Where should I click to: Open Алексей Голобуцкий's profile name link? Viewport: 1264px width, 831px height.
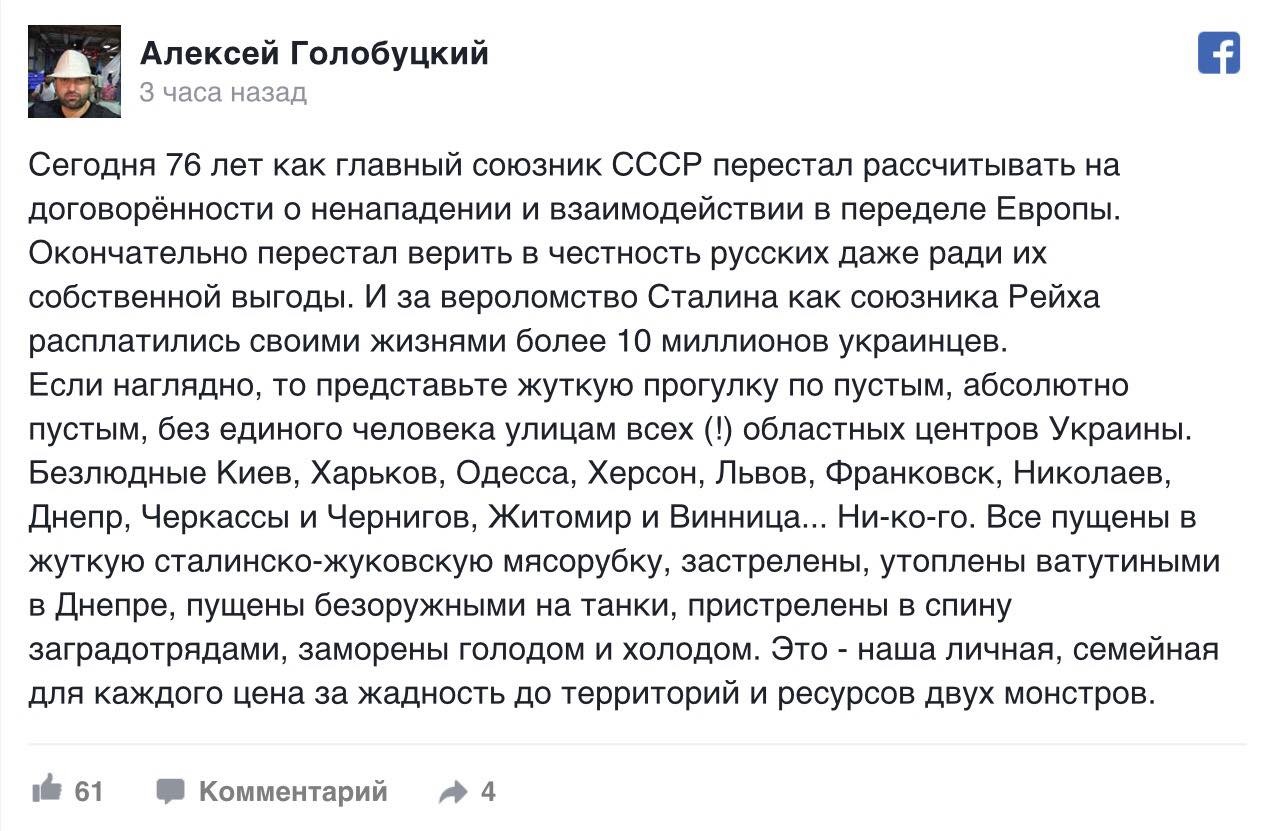314,53
